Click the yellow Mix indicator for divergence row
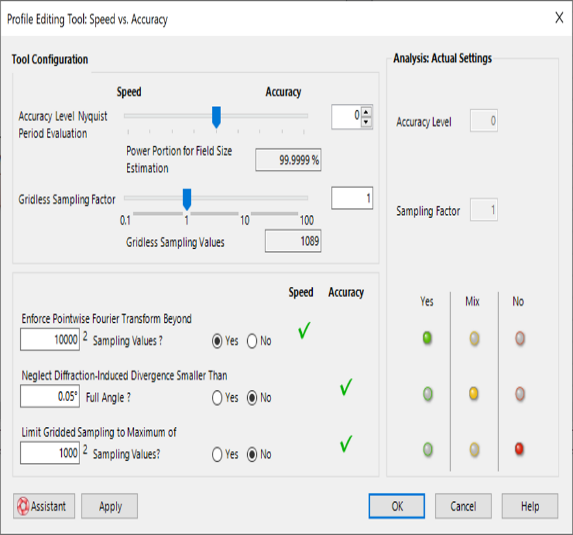Viewport: 573px width, 535px height. [474, 394]
